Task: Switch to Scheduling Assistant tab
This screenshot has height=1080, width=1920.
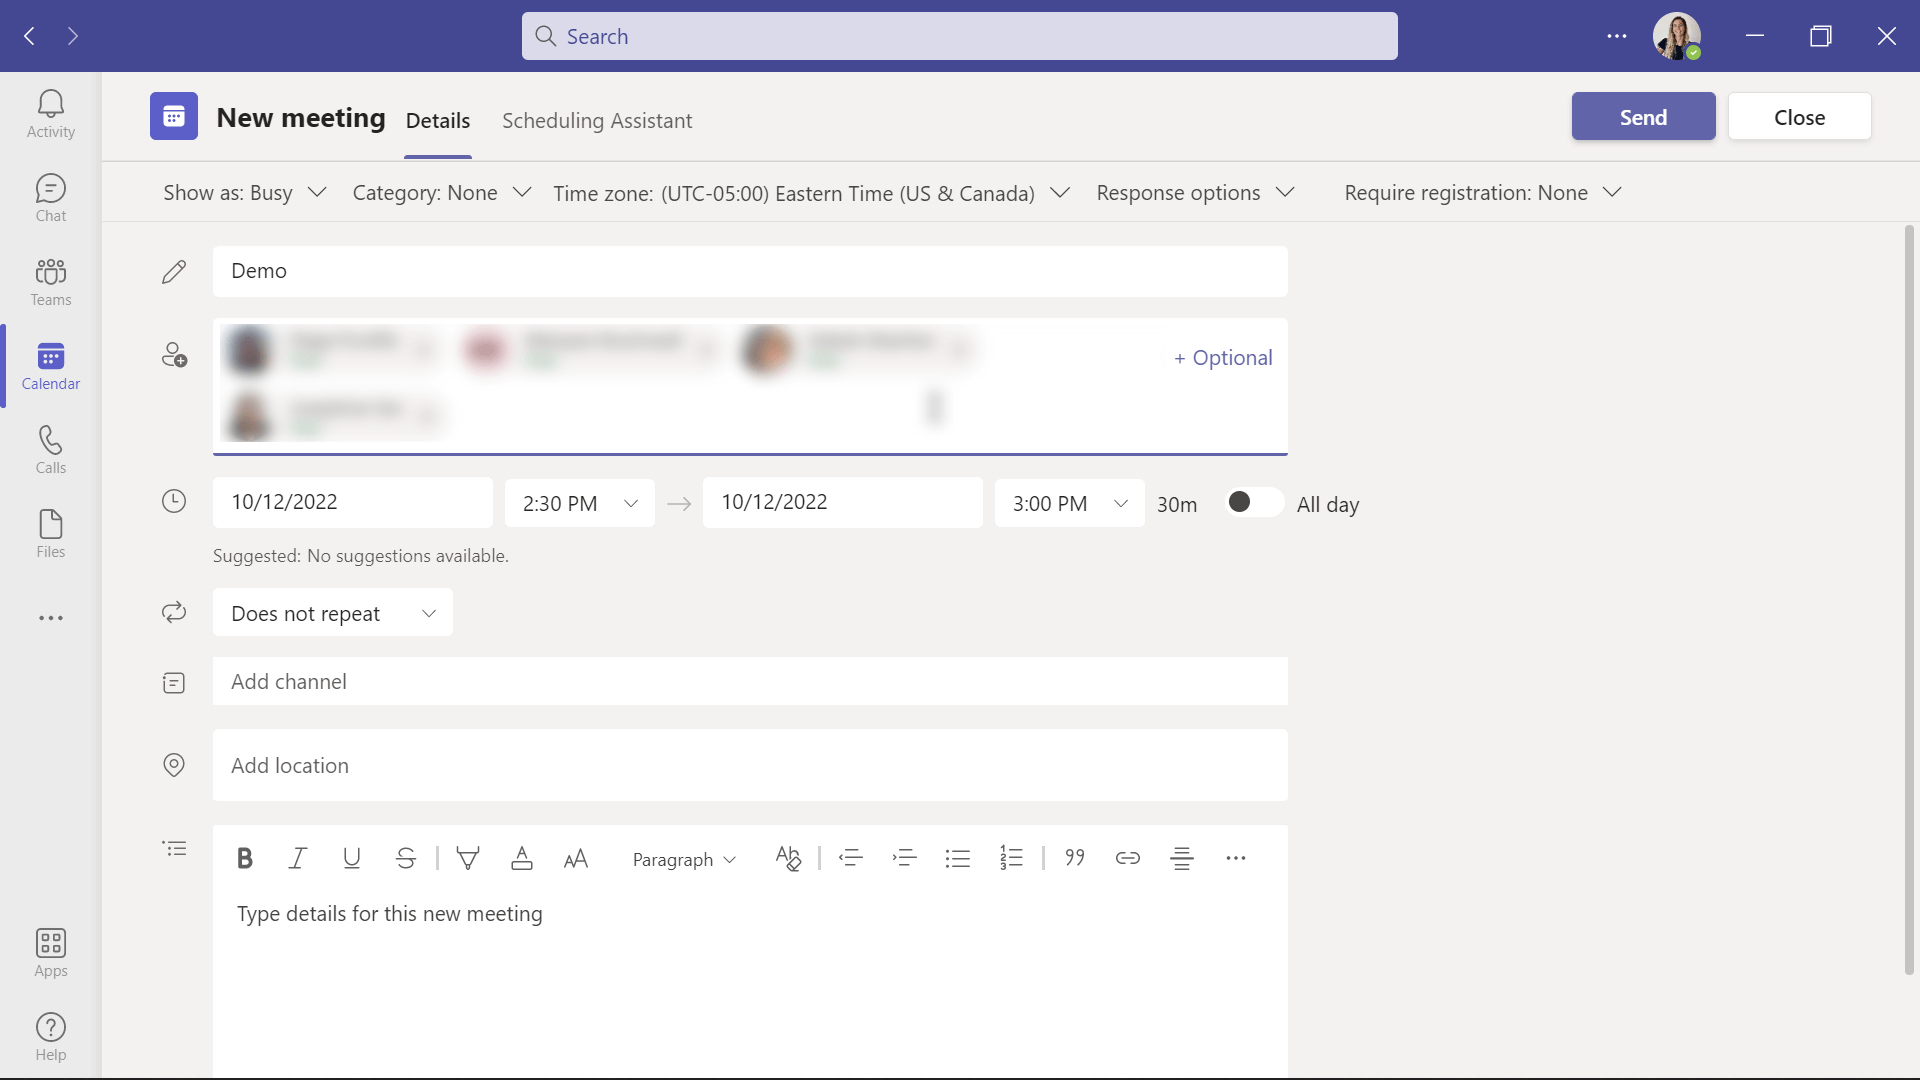Action: (x=596, y=120)
